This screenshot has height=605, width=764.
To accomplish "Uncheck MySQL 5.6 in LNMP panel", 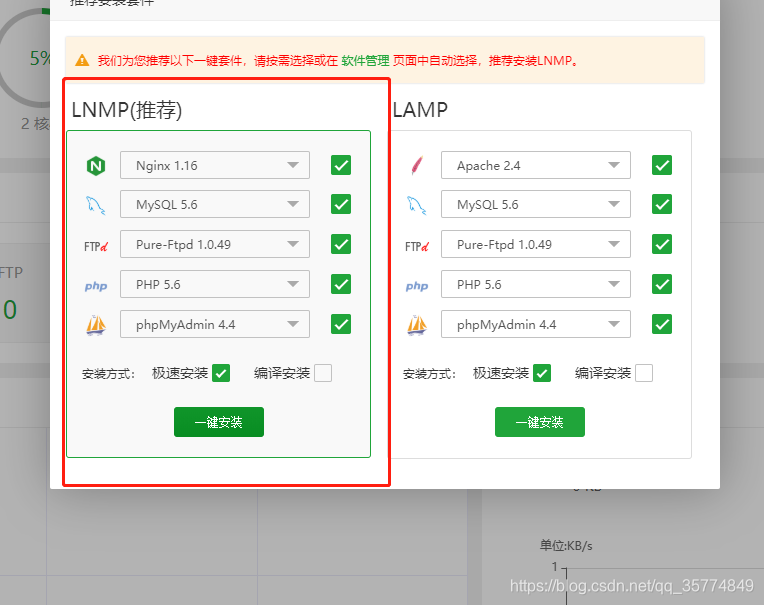I will (x=341, y=204).
